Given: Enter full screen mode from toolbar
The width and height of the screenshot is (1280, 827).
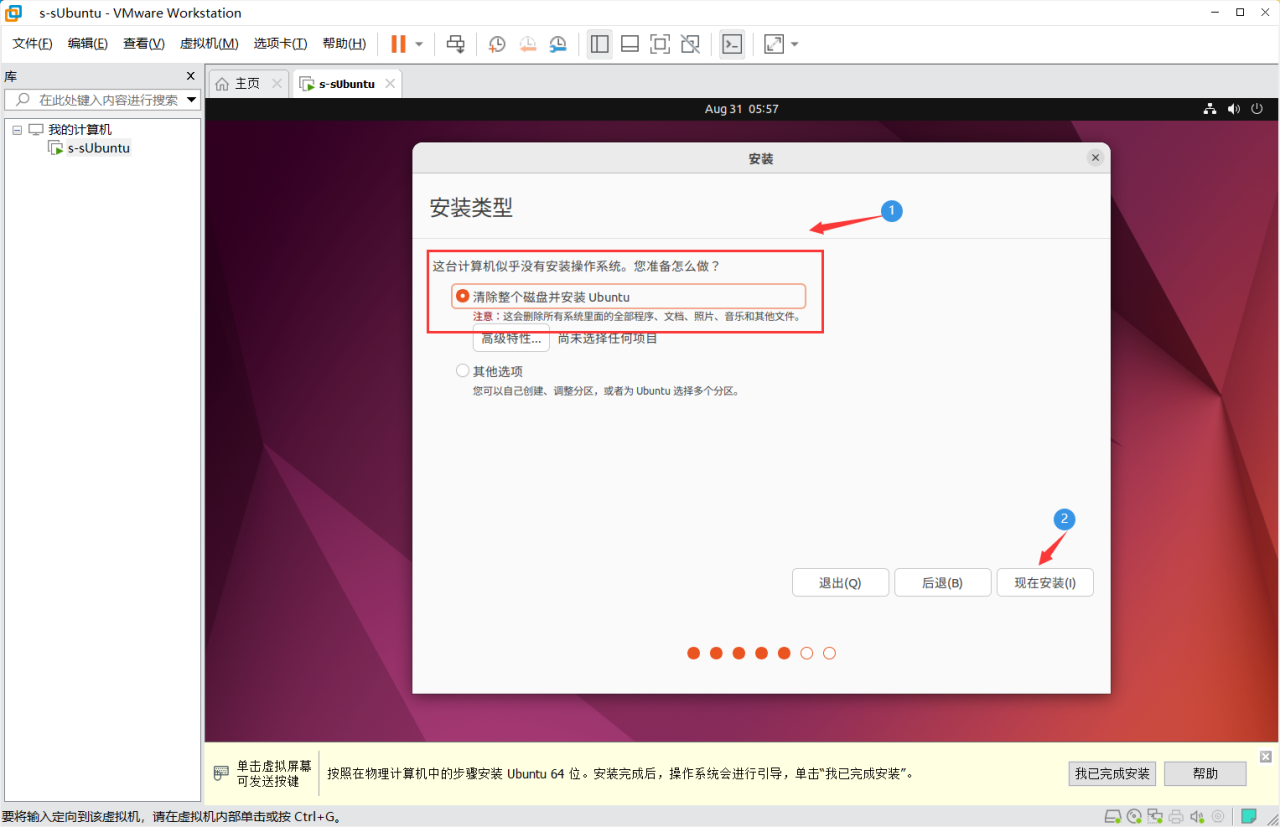Looking at the screenshot, I should coord(660,44).
